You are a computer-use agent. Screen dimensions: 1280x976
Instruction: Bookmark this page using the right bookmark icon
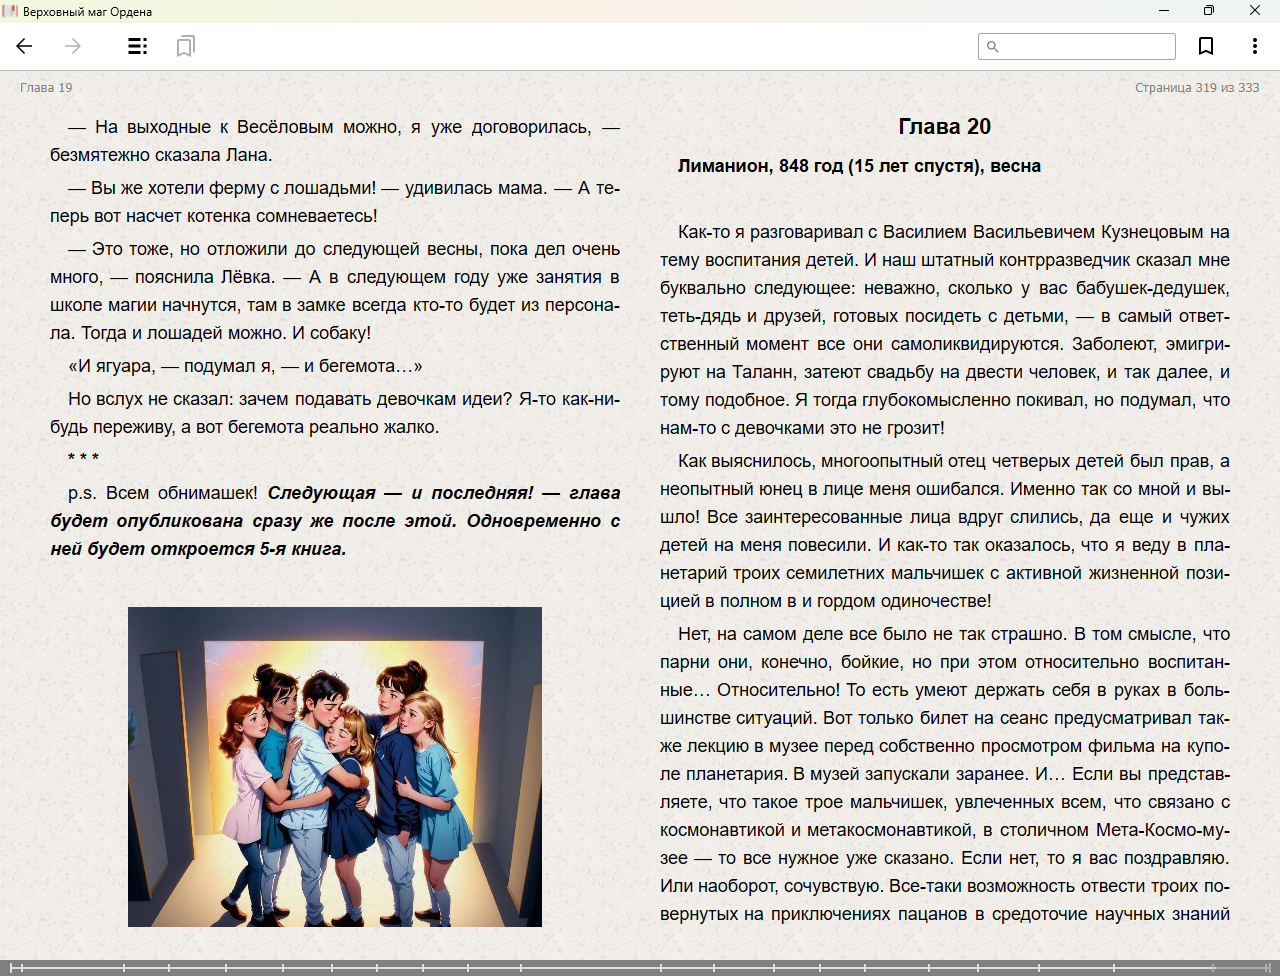tap(1206, 46)
